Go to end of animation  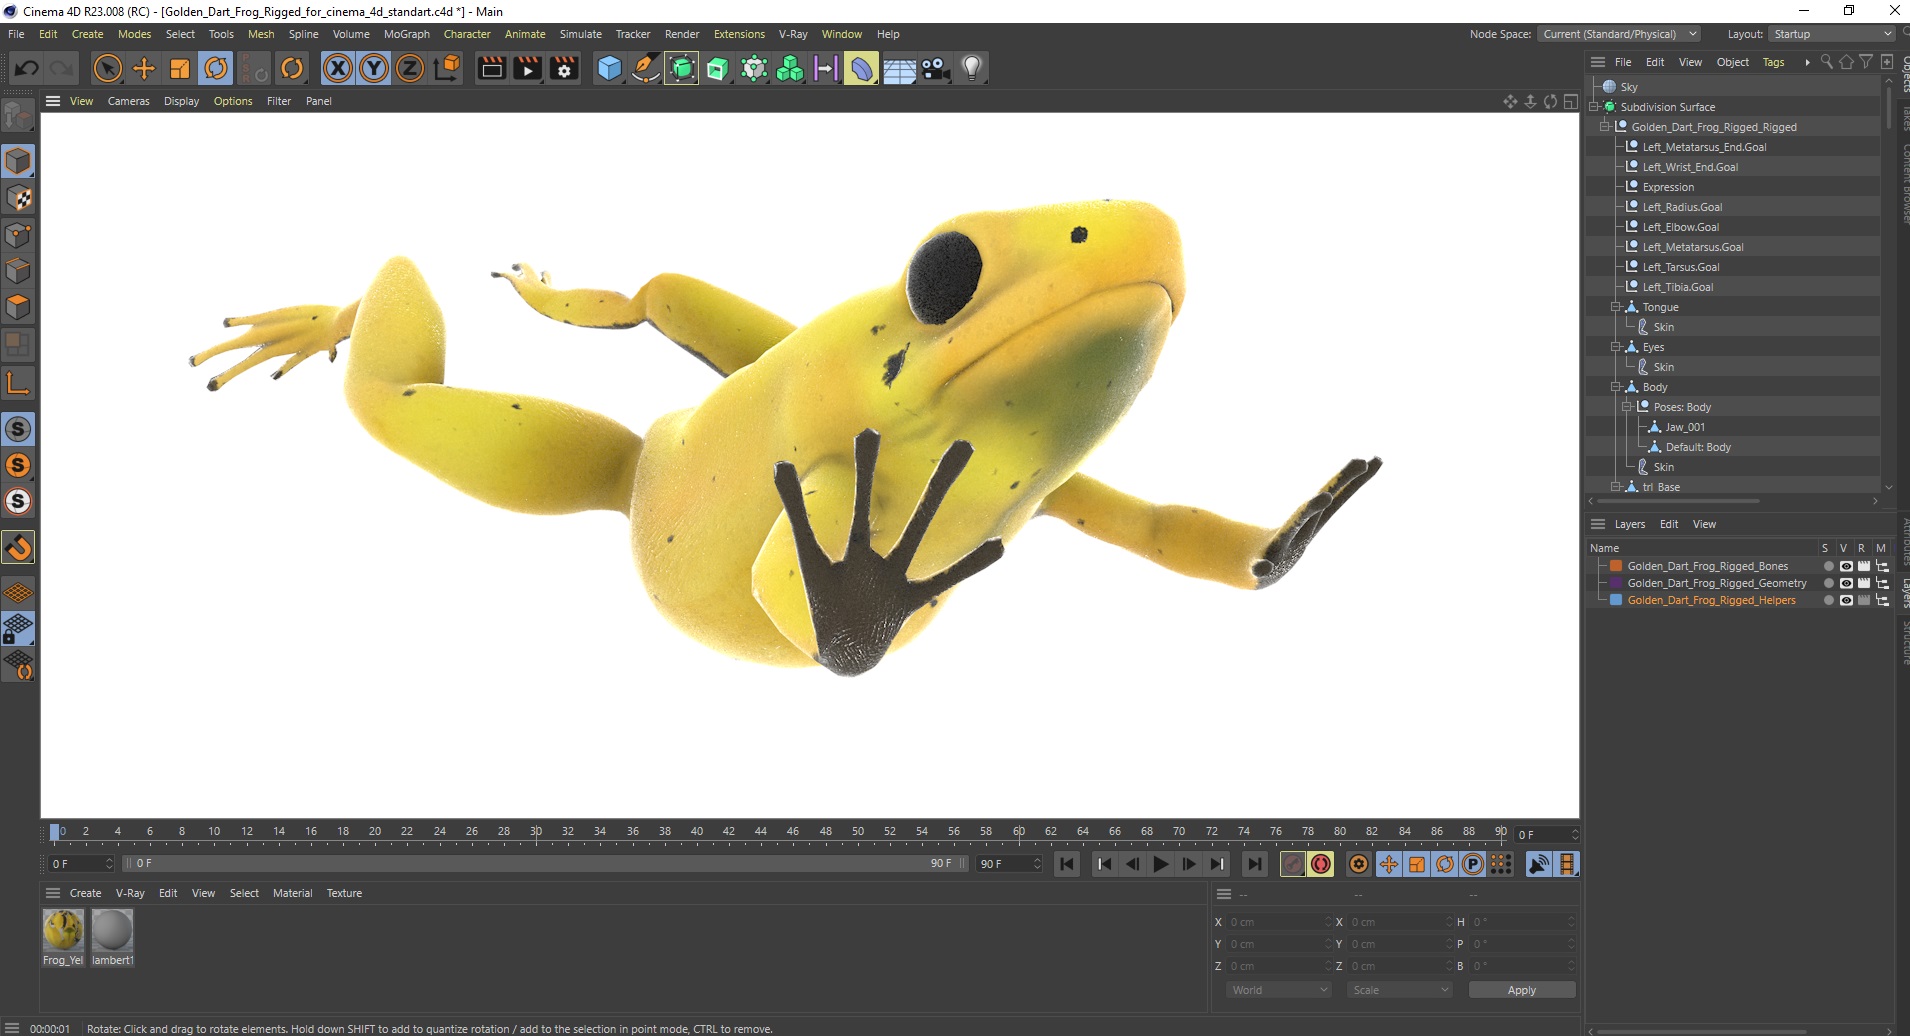(1254, 864)
